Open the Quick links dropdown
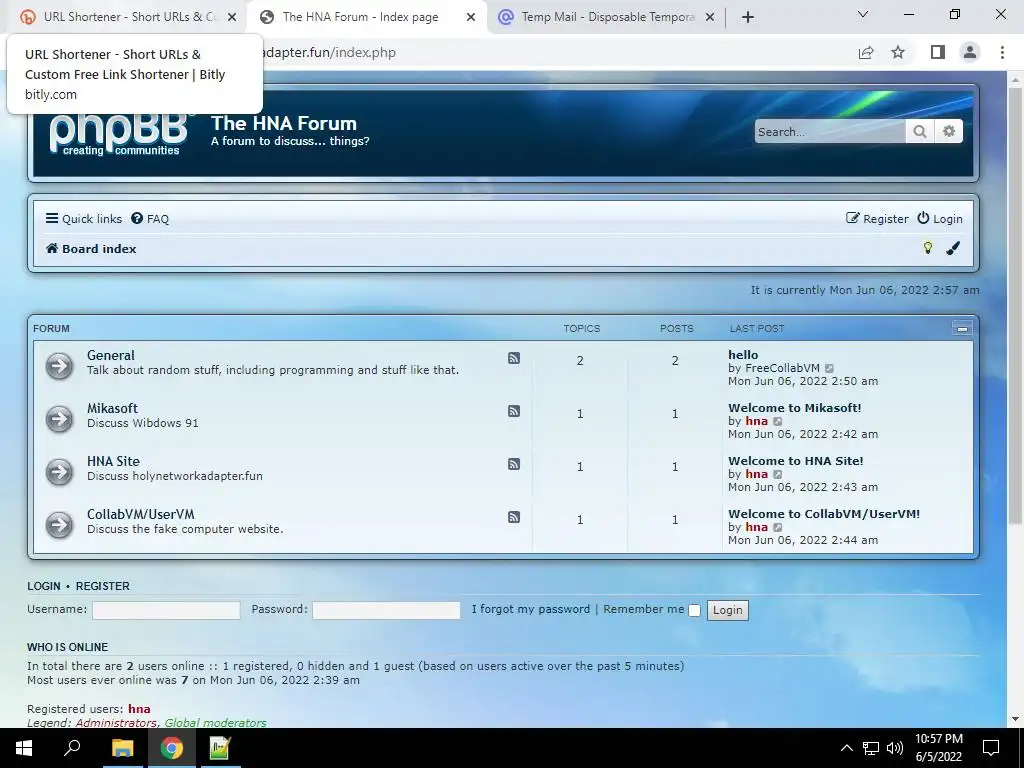The width and height of the screenshot is (1024, 768). coord(84,219)
